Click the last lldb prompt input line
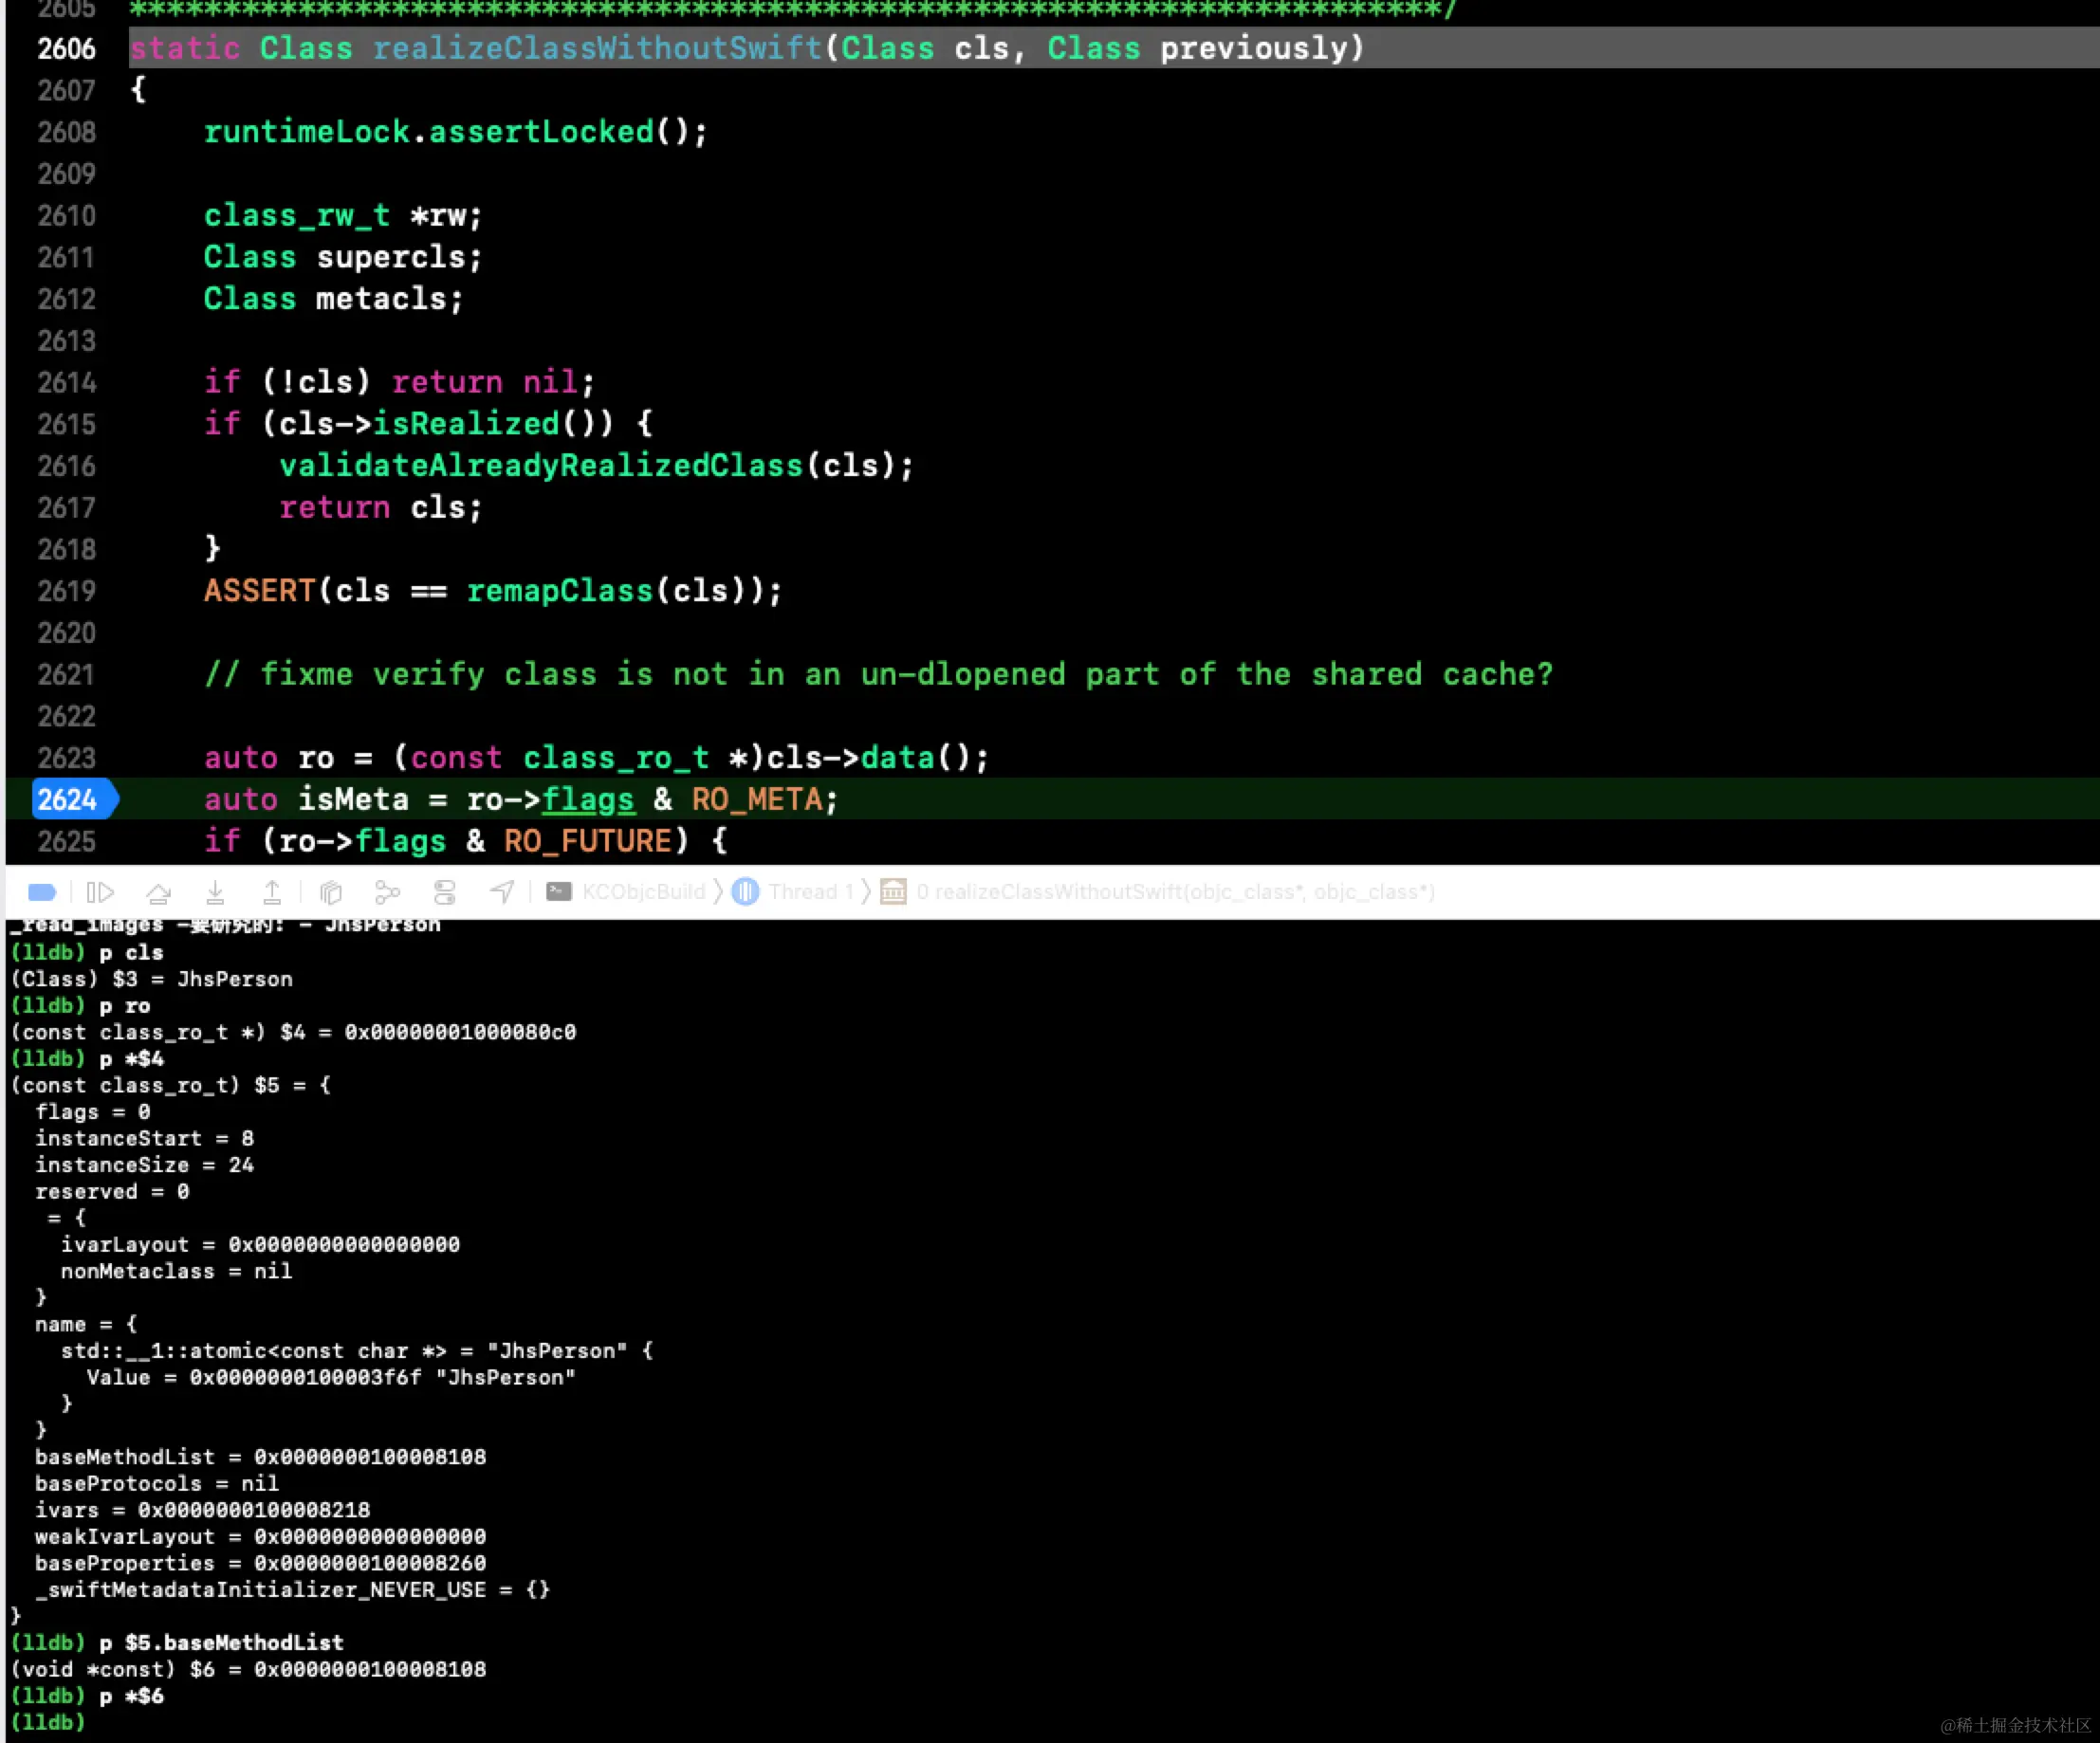Viewport: 2100px width, 1743px height. 300,1722
